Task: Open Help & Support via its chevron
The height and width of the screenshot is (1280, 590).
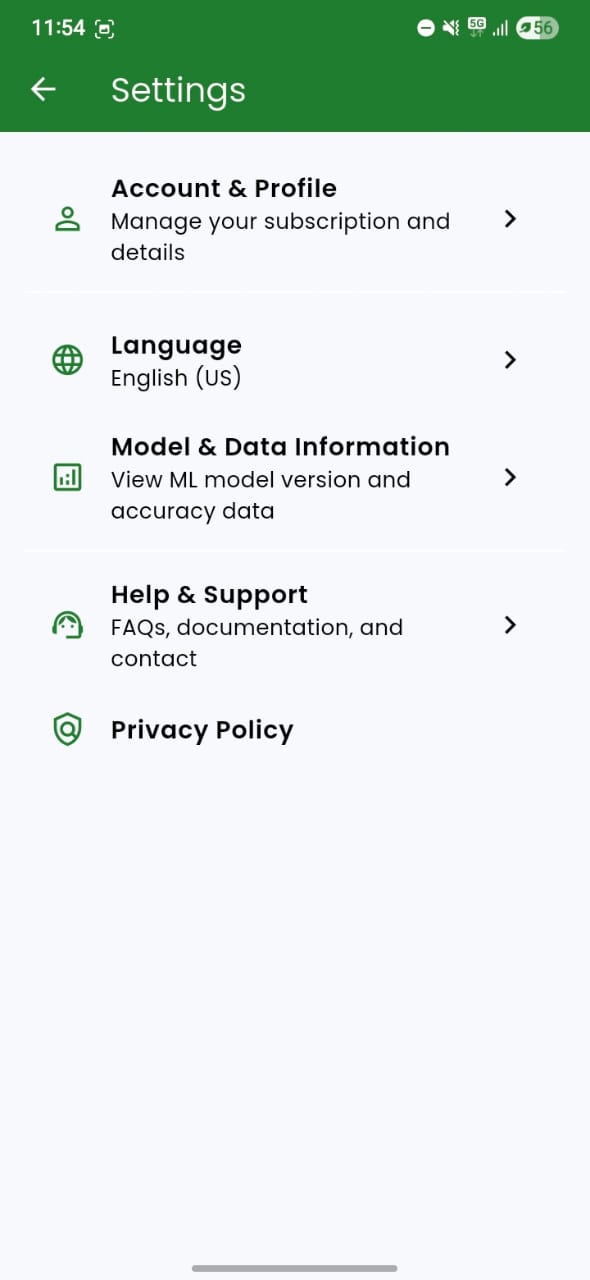Action: [510, 625]
